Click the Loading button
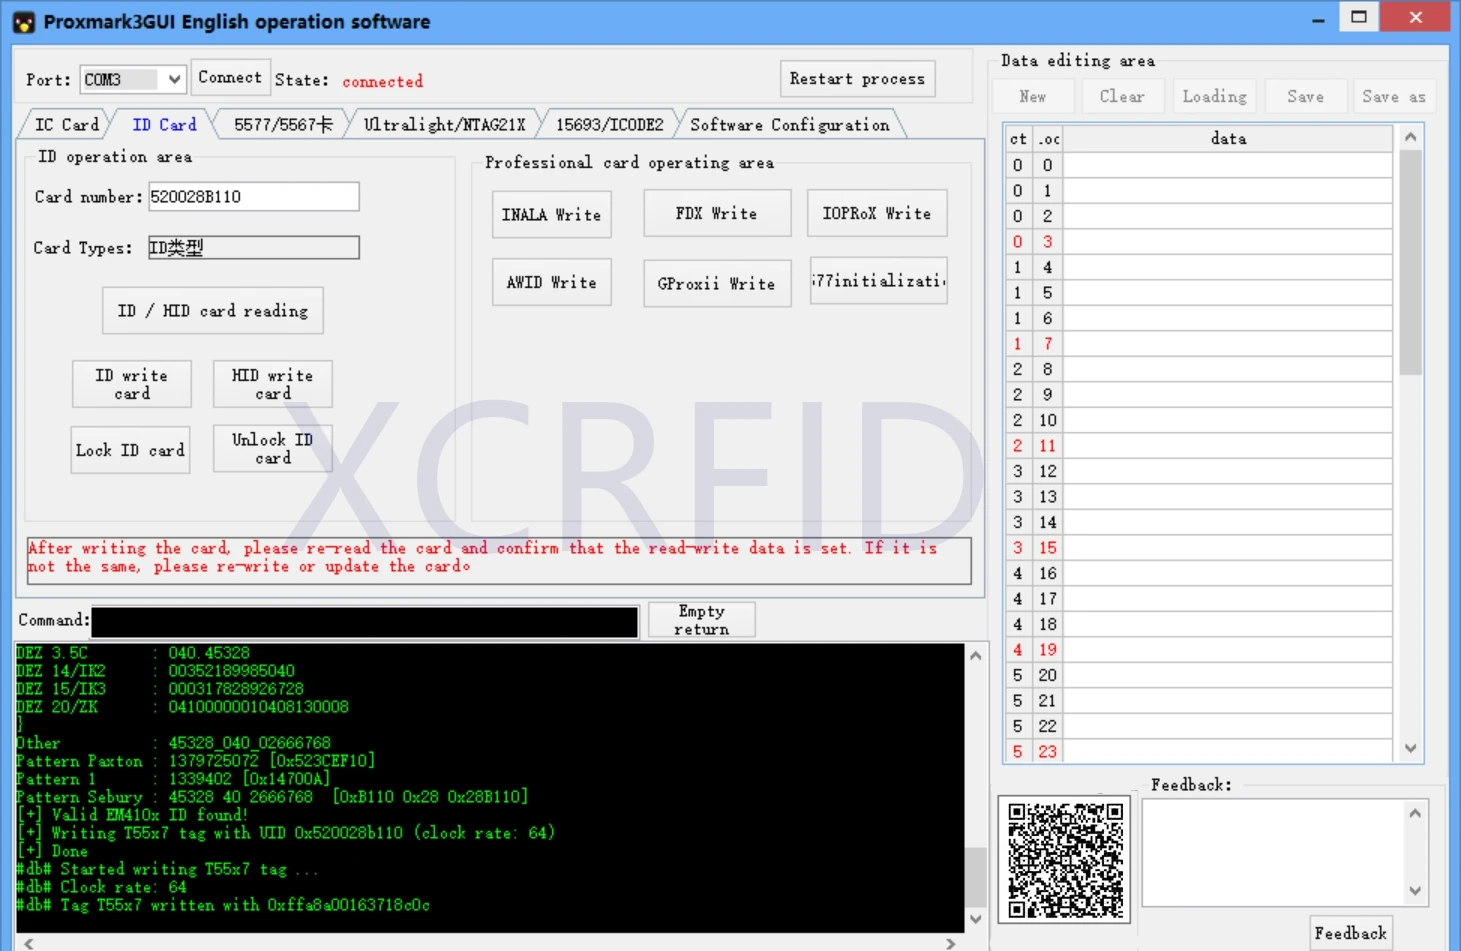 pyautogui.click(x=1214, y=96)
